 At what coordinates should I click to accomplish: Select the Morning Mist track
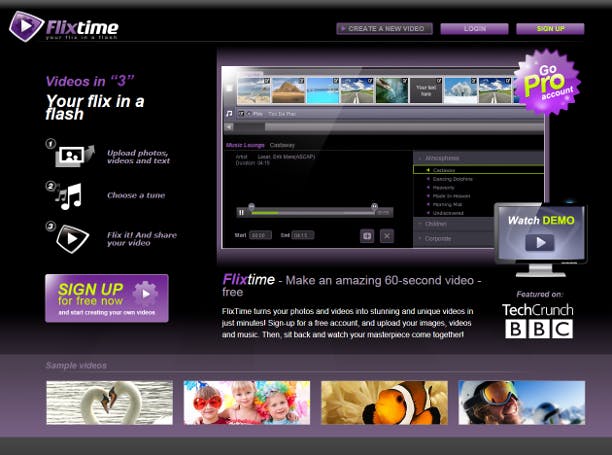click(x=447, y=204)
